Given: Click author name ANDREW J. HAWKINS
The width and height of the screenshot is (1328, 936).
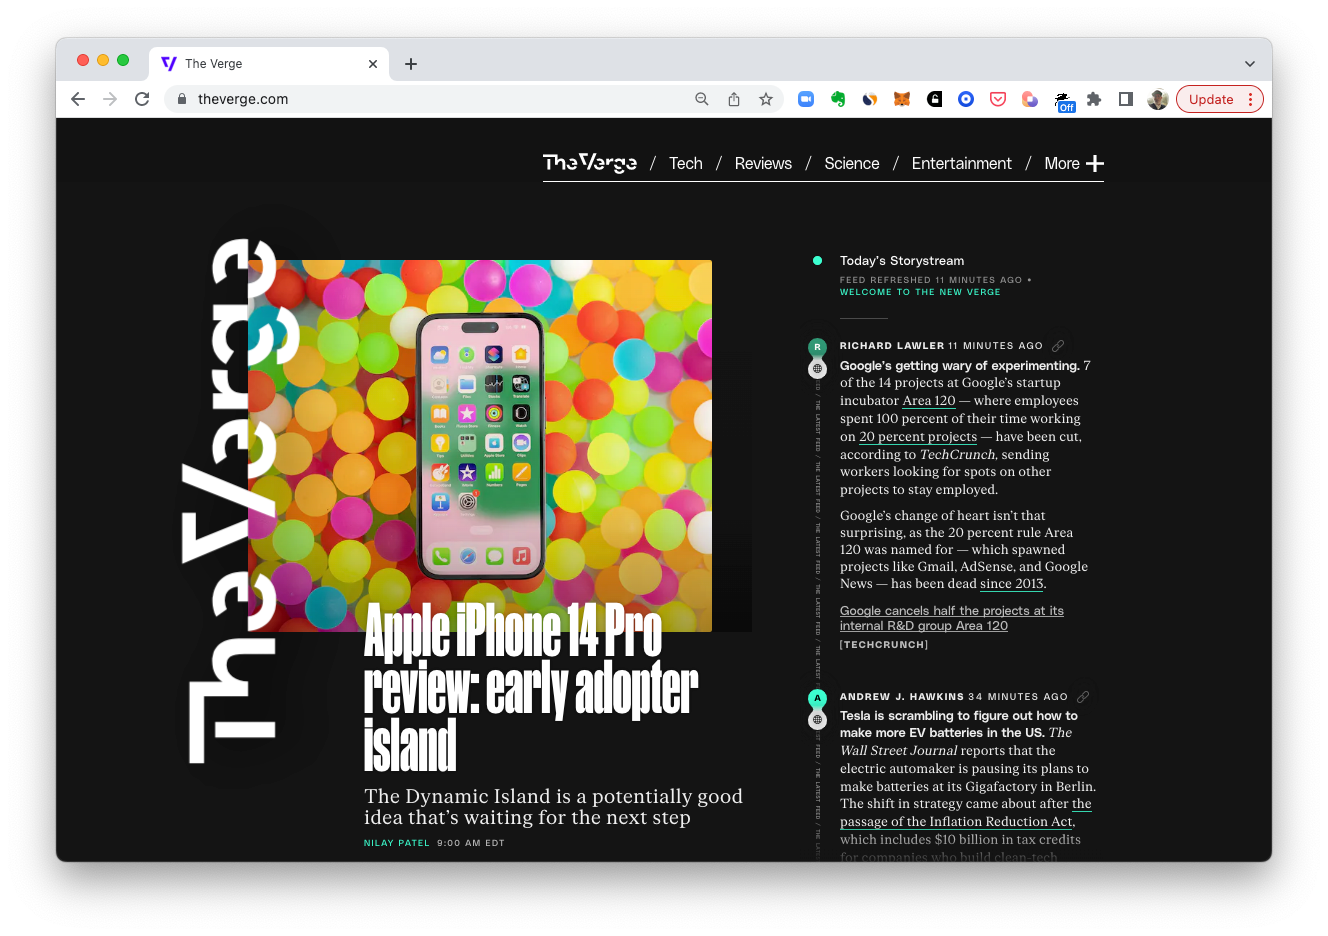Looking at the screenshot, I should point(902,697).
